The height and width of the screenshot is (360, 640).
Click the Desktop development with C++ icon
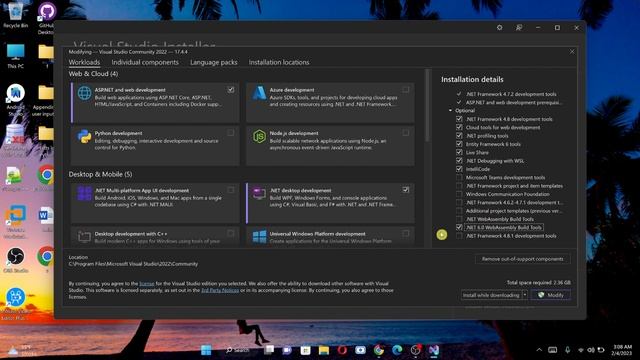coord(84,237)
